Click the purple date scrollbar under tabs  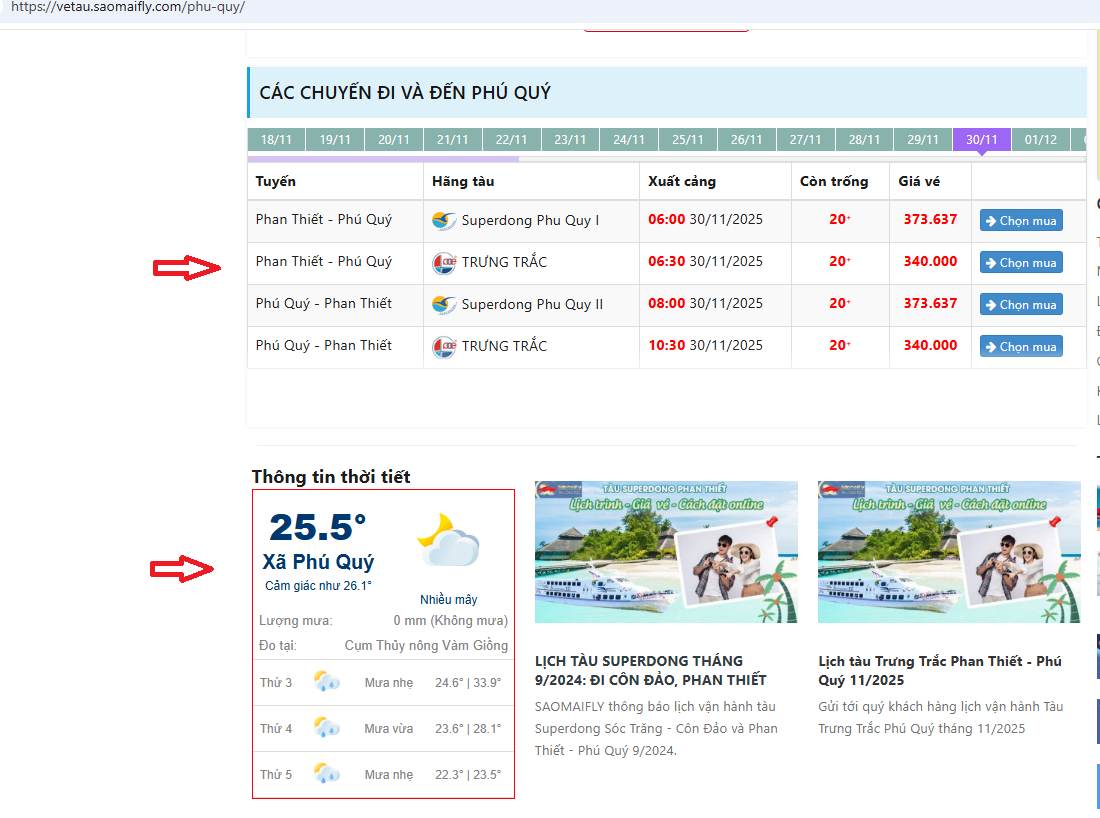383,158
